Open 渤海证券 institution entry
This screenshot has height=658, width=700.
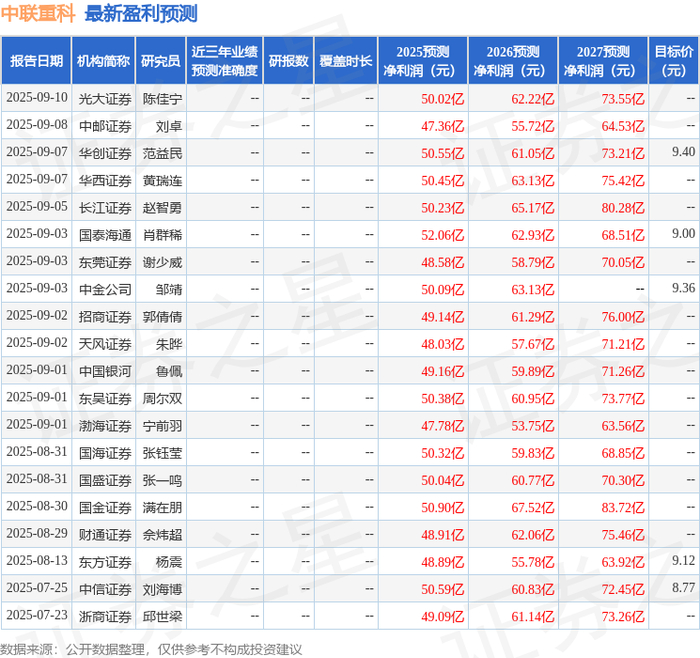click(x=105, y=425)
